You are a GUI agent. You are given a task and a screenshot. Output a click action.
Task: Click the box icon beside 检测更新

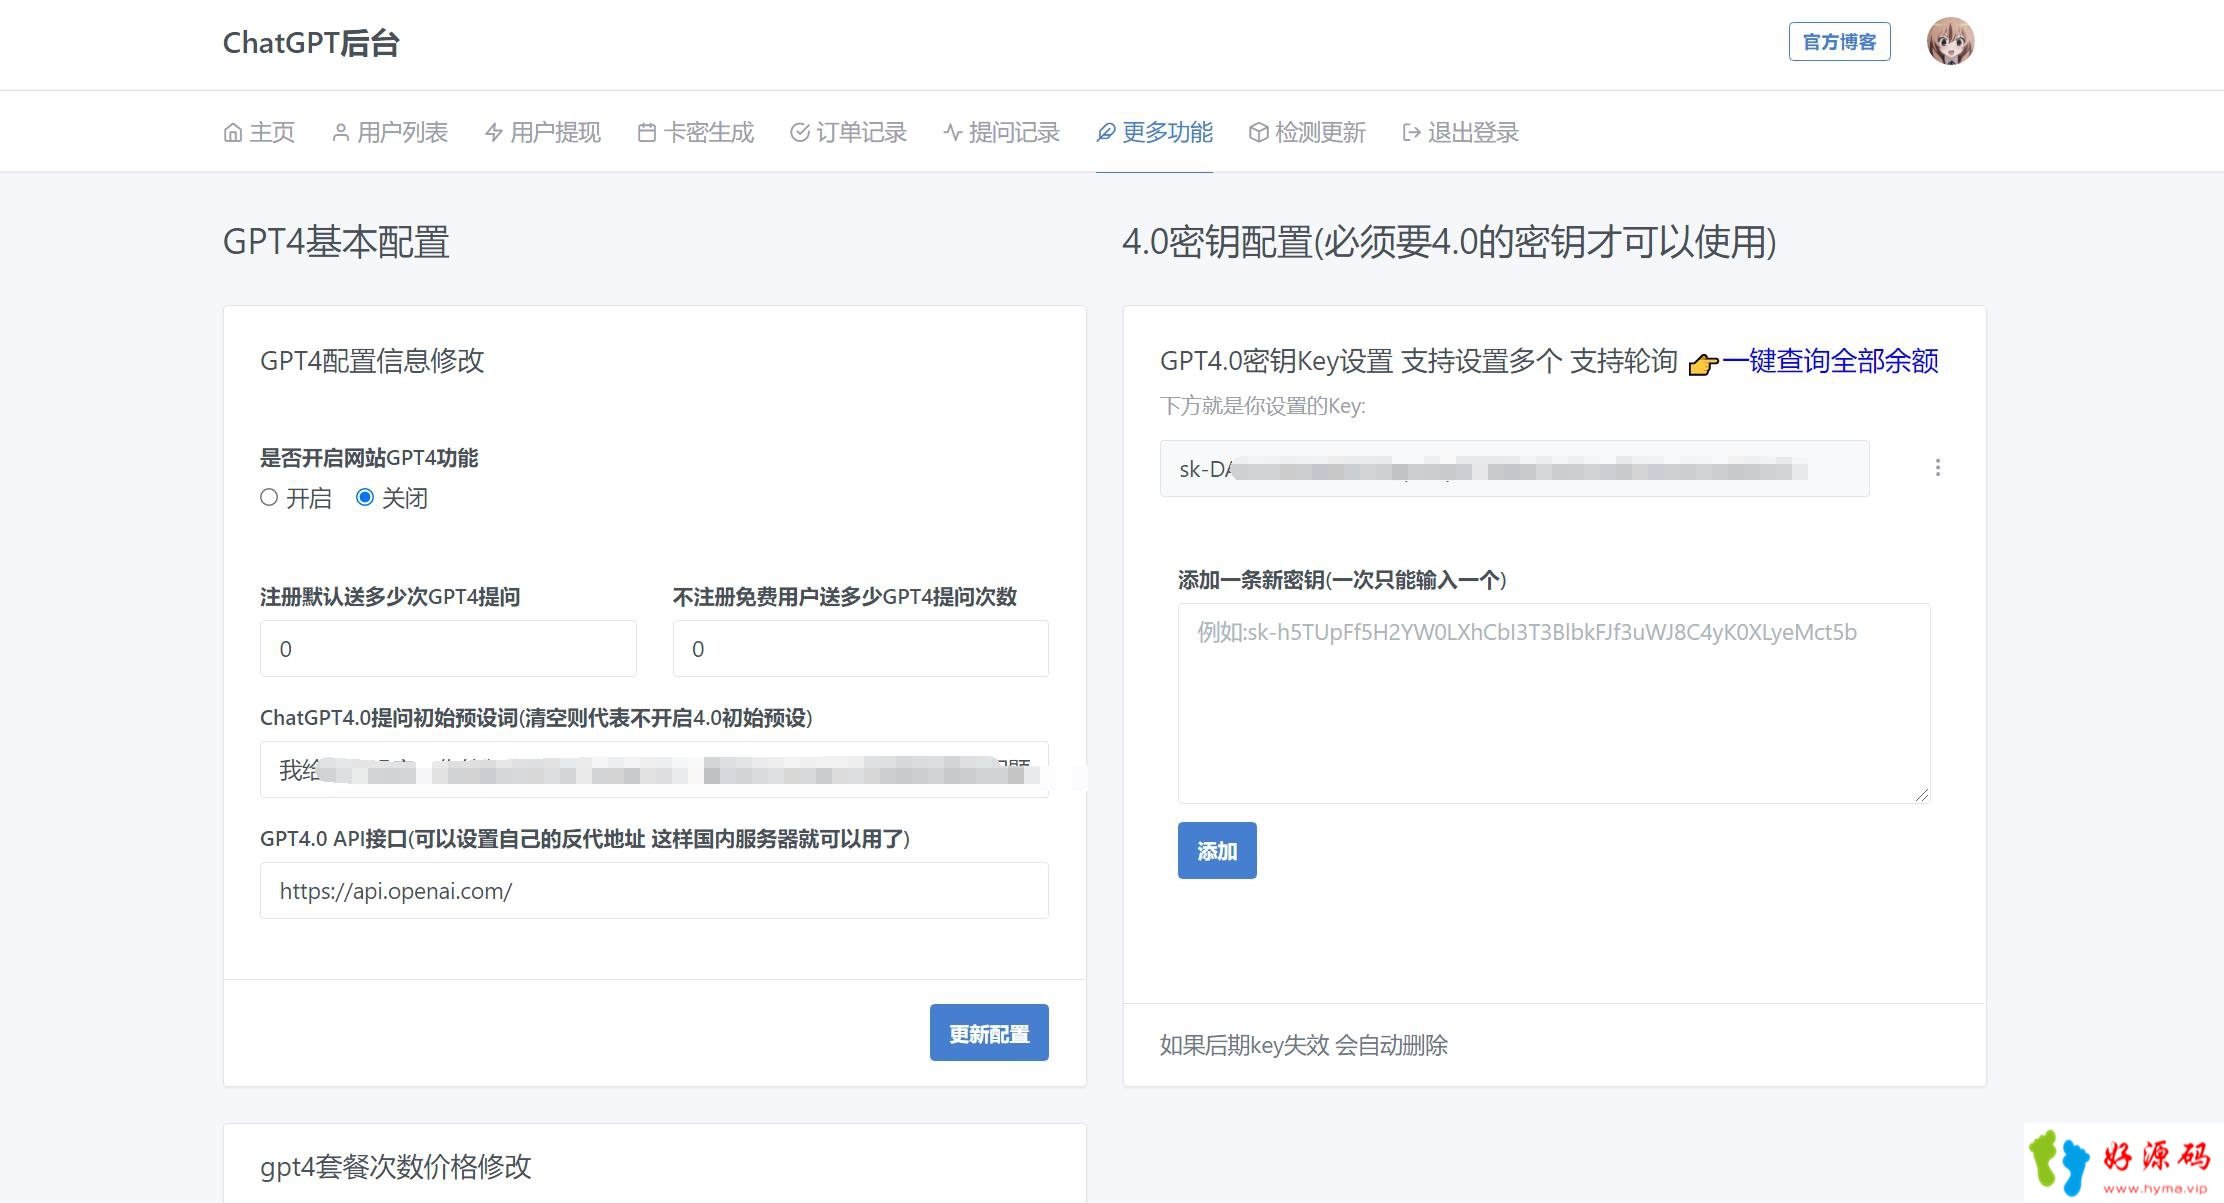1258,132
